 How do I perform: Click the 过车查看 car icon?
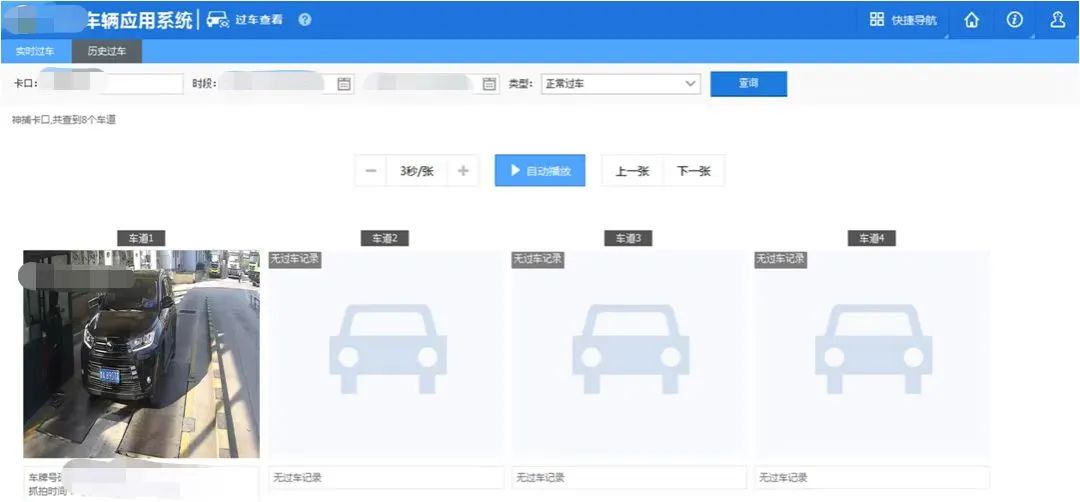click(x=218, y=20)
